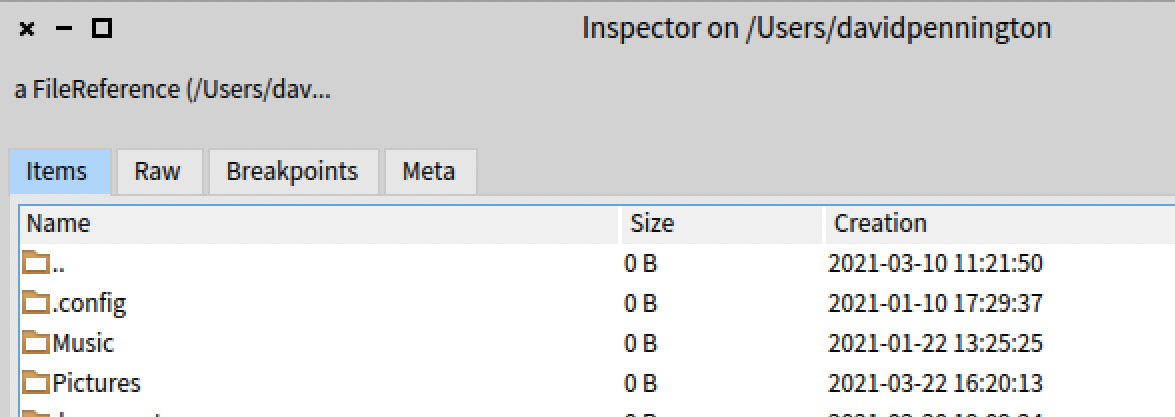Close the Inspector window

coord(27,29)
